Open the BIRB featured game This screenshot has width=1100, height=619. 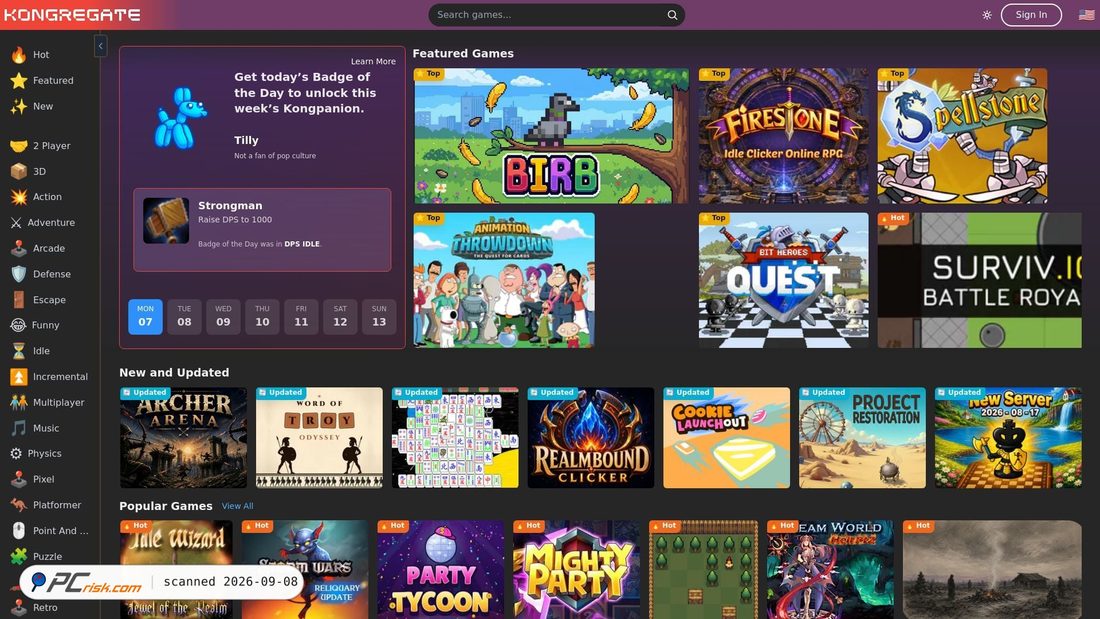[x=551, y=135]
